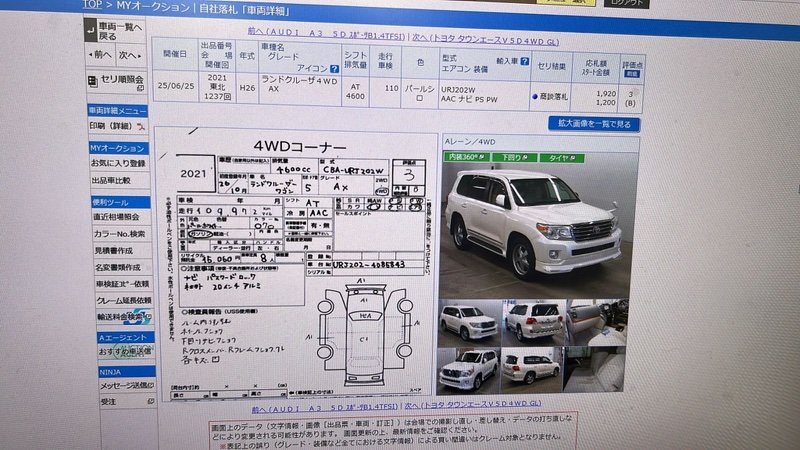Viewport: 800px width, 450px height.
Task: Click the back-arrow icon beside 車両一覧へ戻る
Action: (90, 32)
